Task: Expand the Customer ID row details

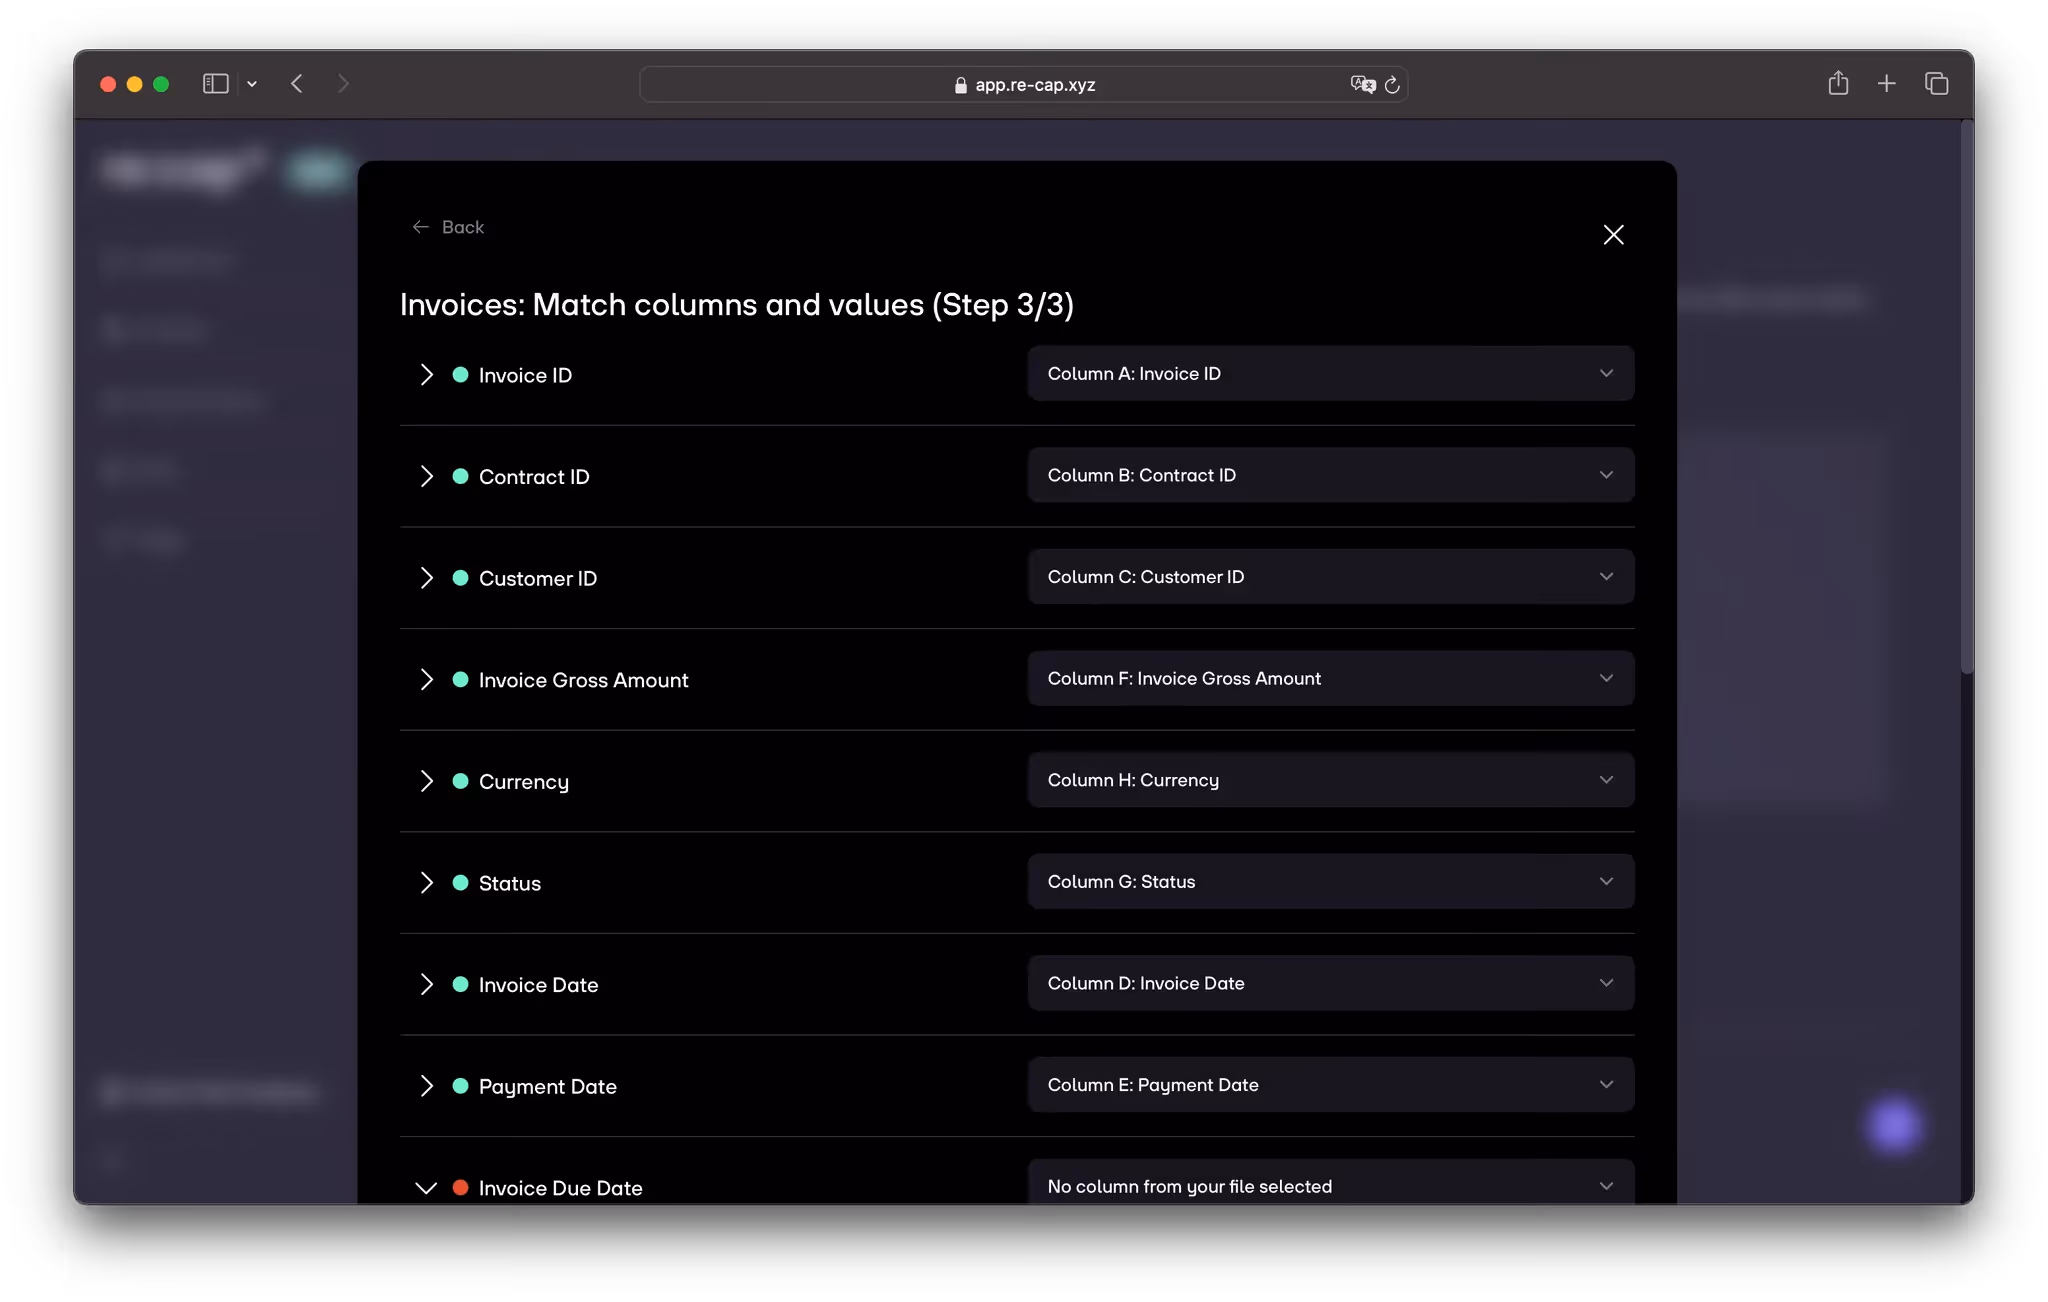Action: tap(427, 578)
